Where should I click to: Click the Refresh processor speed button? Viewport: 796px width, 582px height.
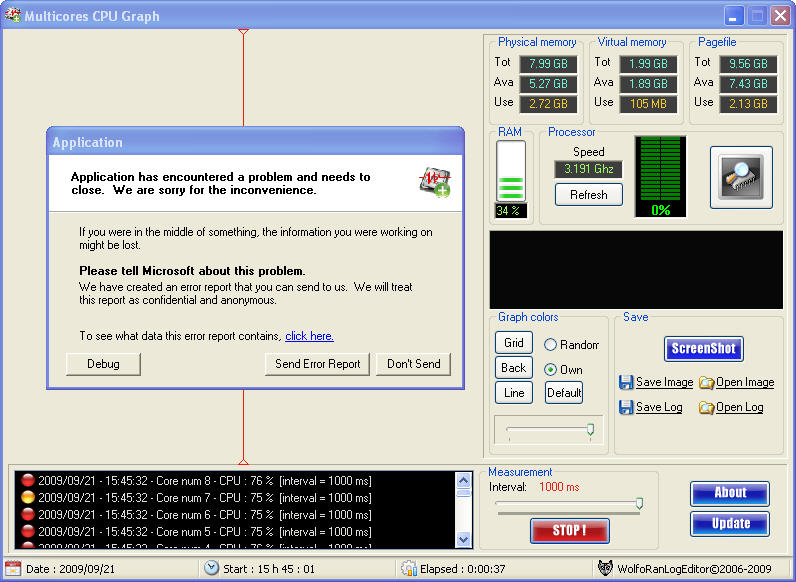(589, 195)
